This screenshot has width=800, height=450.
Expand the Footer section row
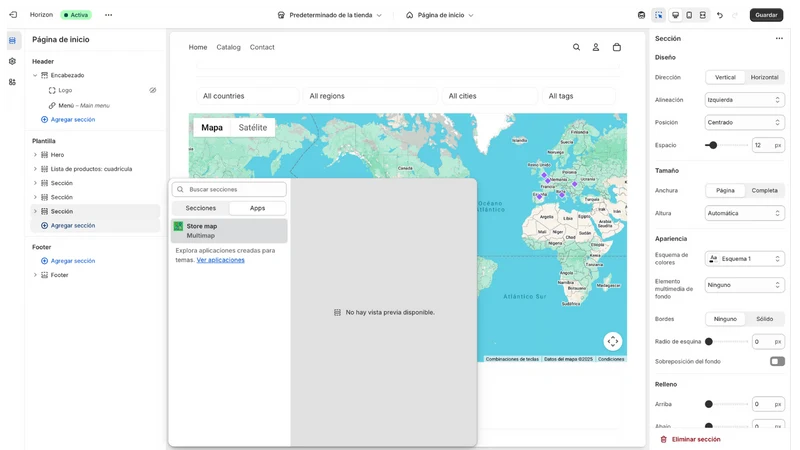click(x=35, y=275)
